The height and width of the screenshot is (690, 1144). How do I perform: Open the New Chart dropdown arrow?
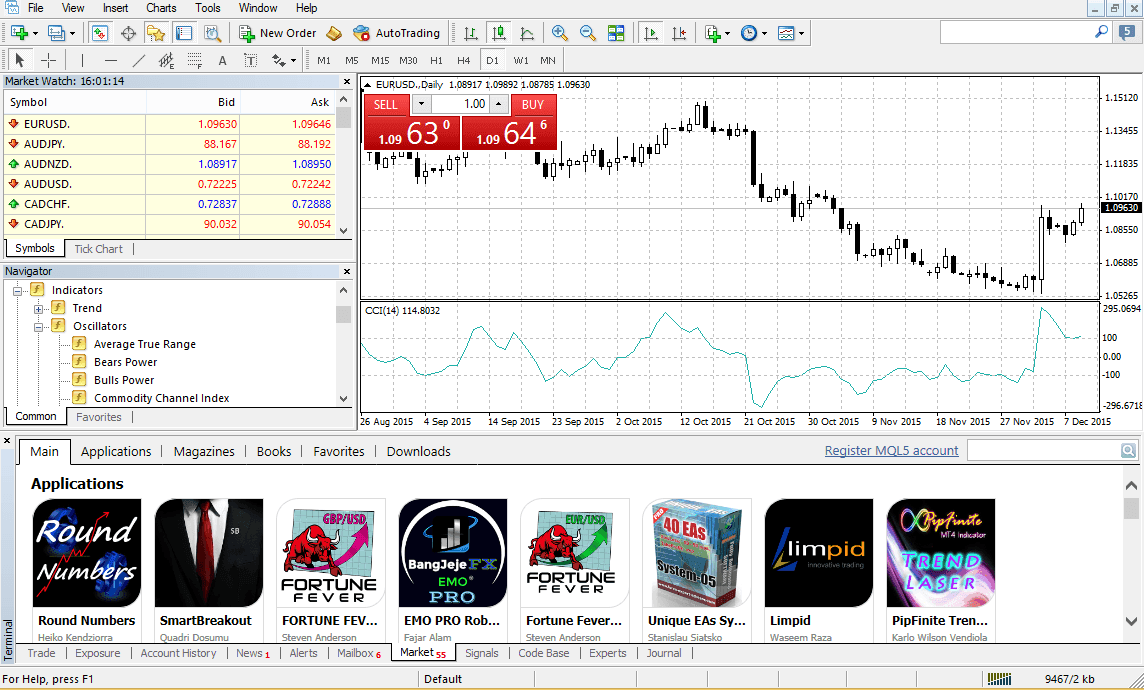[35, 34]
